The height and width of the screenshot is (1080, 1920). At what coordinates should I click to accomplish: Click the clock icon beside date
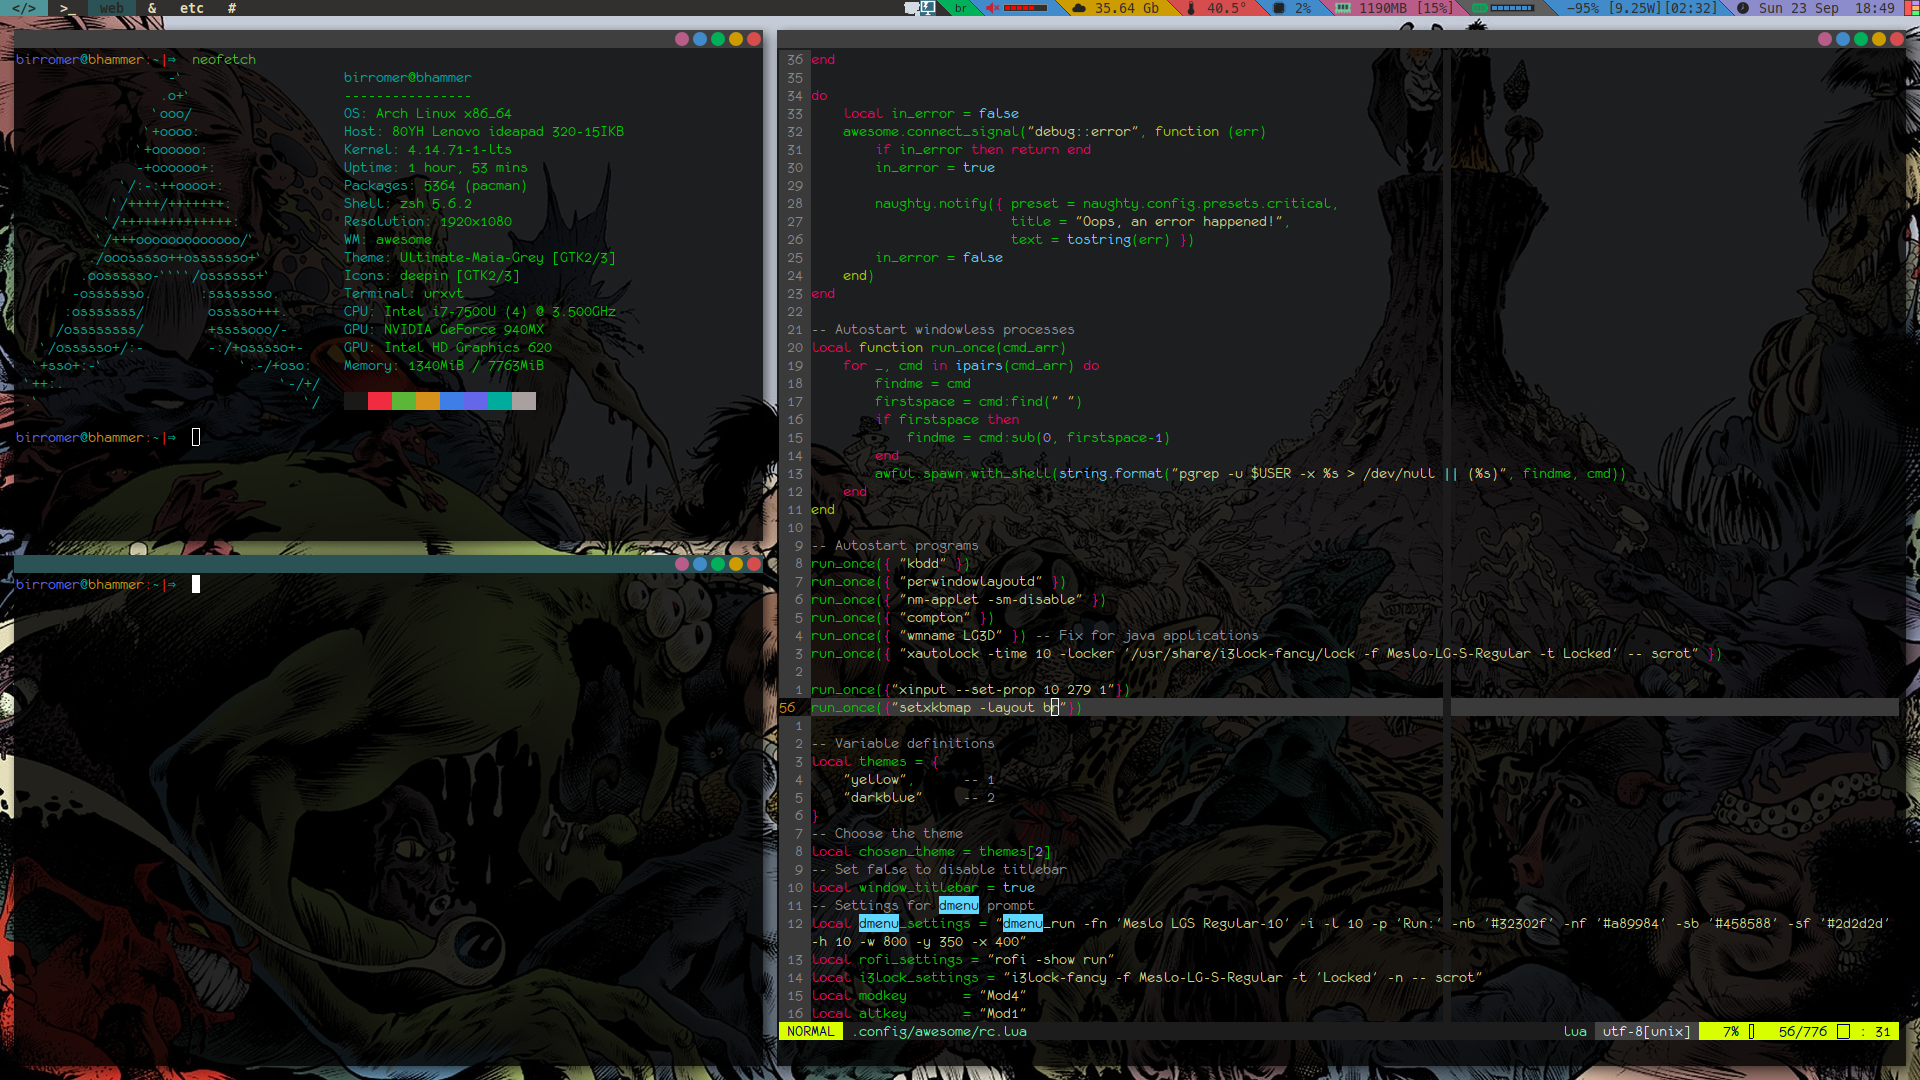(1743, 8)
